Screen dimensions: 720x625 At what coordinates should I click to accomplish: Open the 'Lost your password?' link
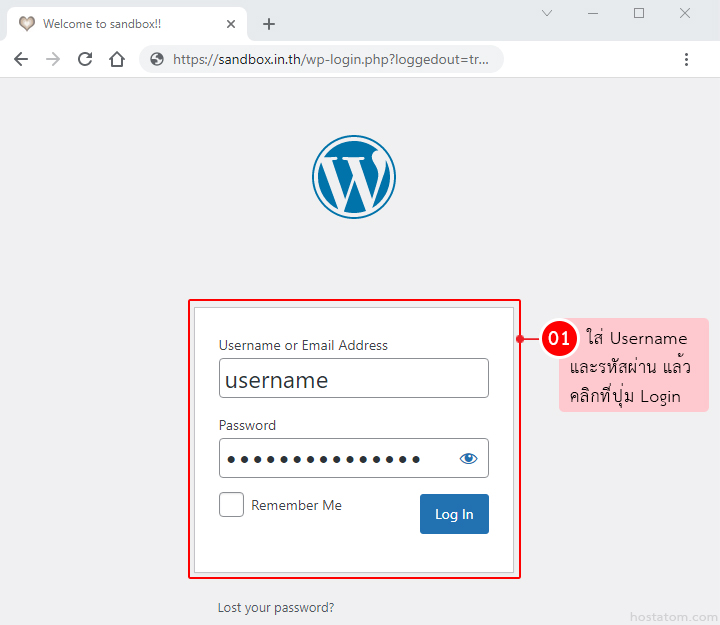(x=276, y=607)
